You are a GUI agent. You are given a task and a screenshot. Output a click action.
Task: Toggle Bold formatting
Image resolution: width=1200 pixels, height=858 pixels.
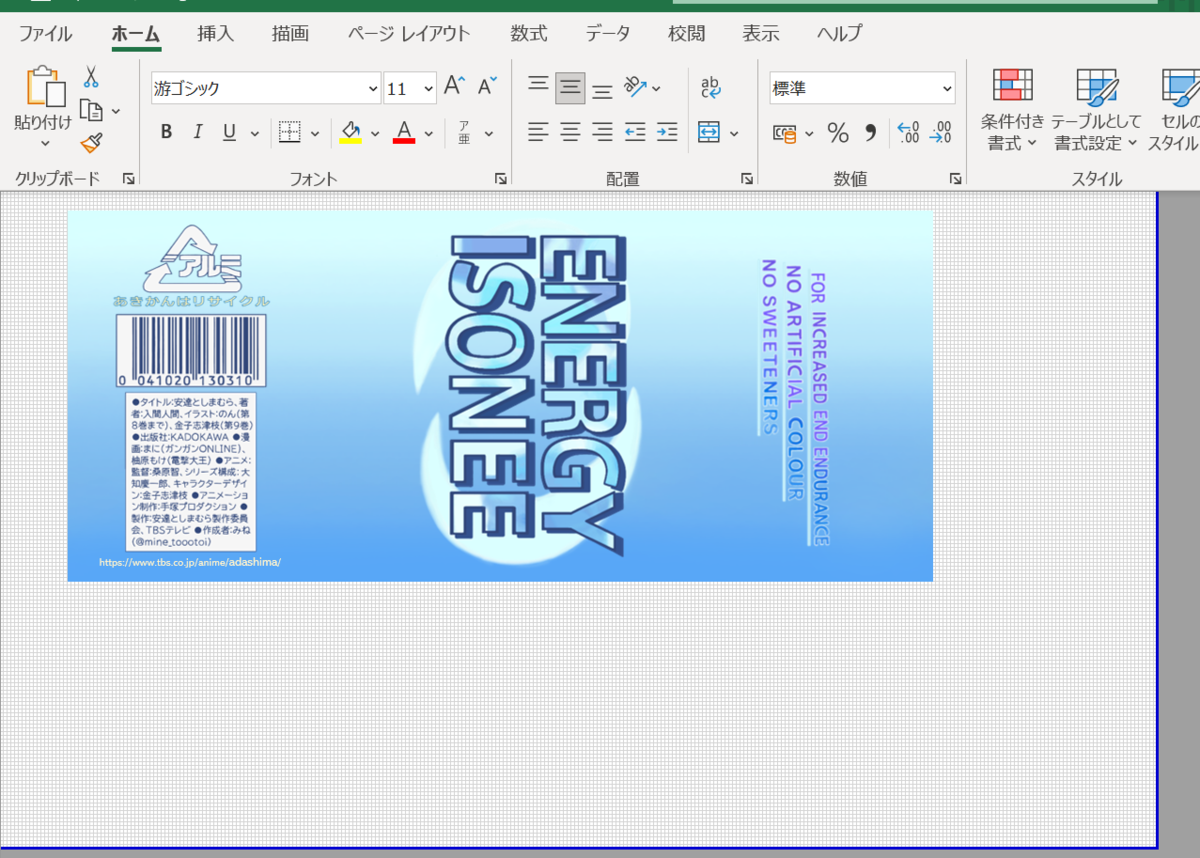166,132
